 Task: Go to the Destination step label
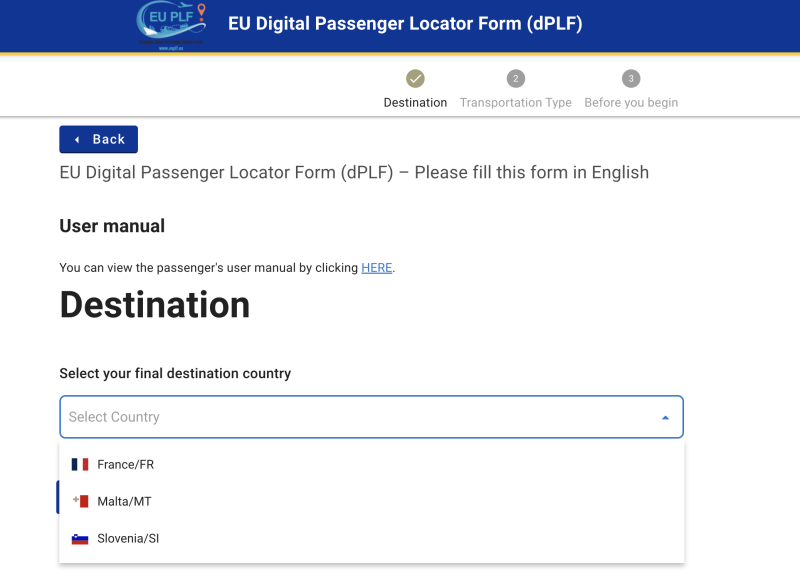[415, 103]
